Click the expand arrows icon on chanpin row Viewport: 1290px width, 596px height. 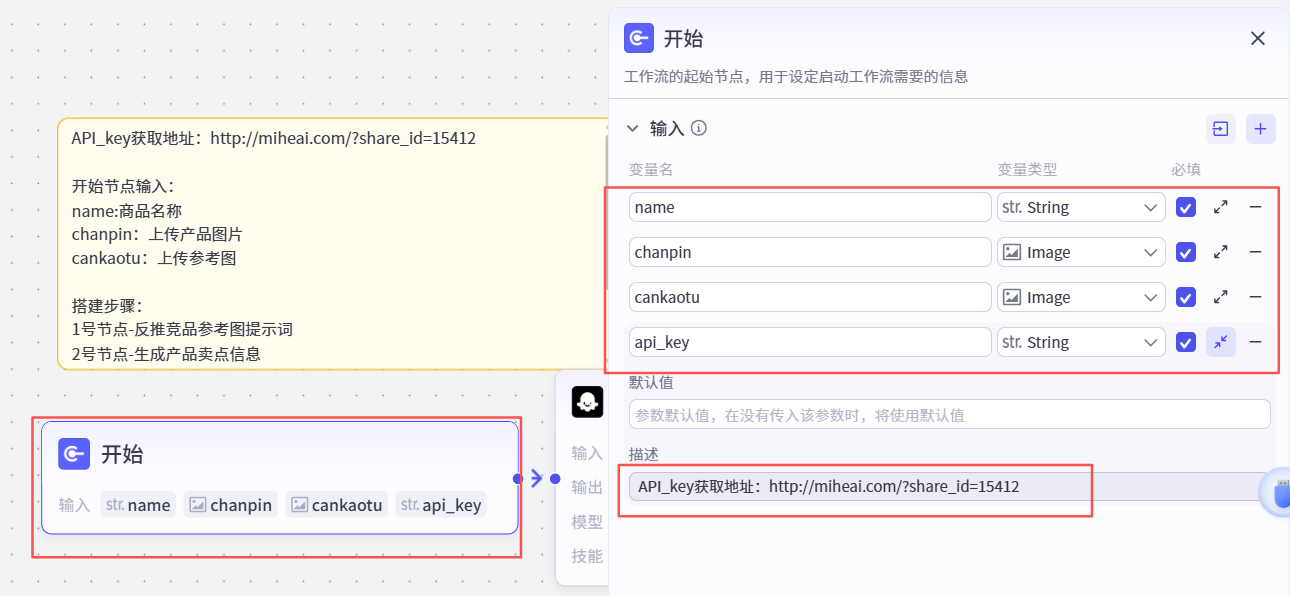tap(1220, 252)
